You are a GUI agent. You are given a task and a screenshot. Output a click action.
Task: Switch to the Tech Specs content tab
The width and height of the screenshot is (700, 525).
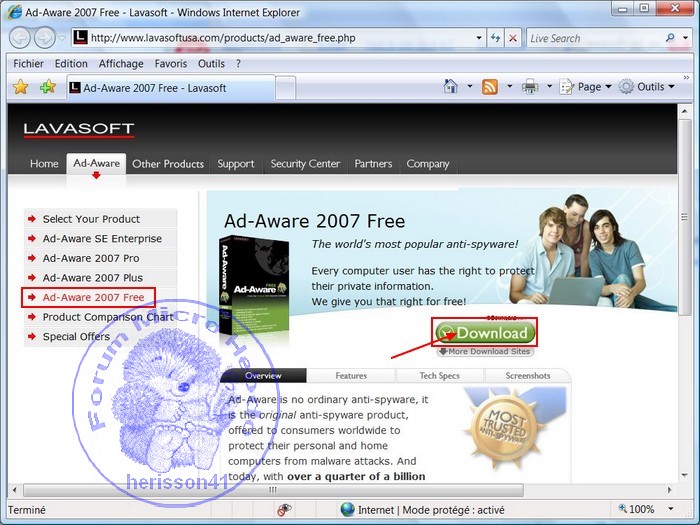[x=439, y=376]
